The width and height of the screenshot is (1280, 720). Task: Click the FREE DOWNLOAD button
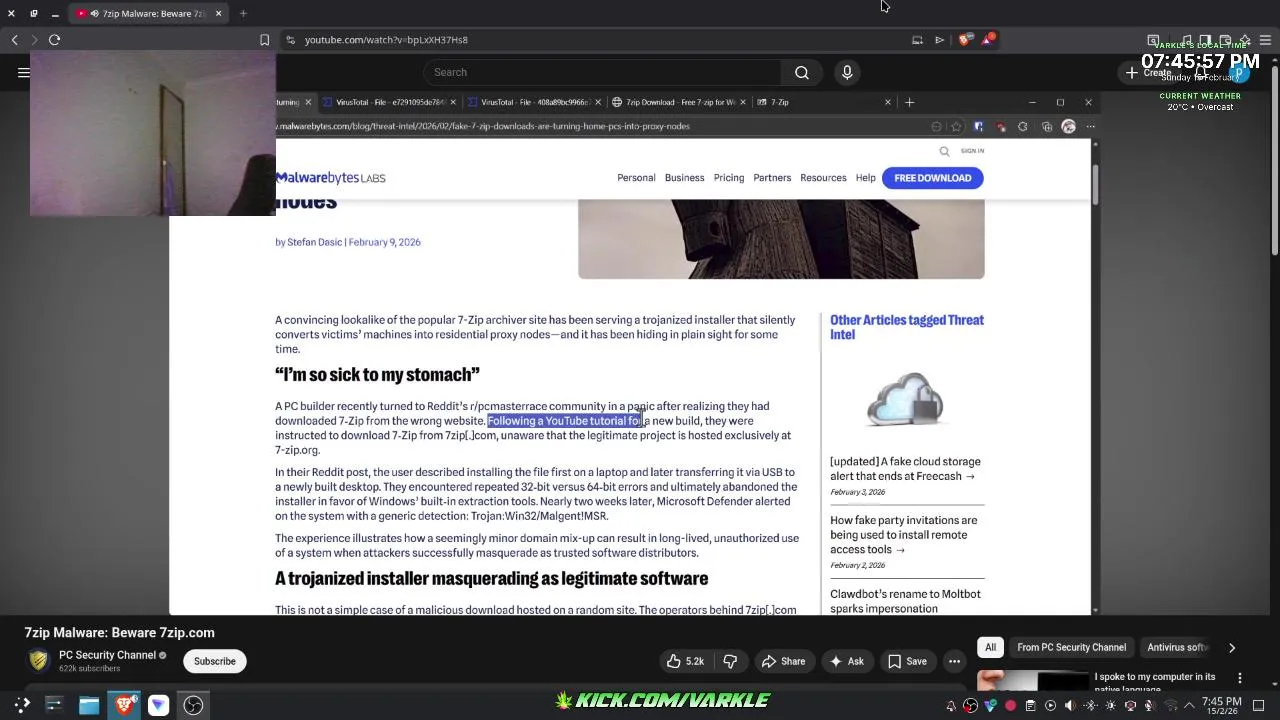[933, 178]
